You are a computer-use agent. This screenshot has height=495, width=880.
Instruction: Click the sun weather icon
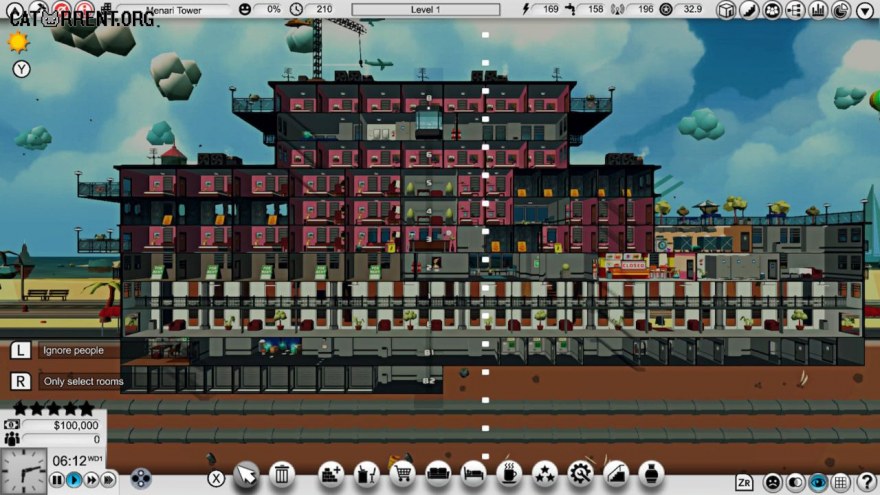point(18,42)
